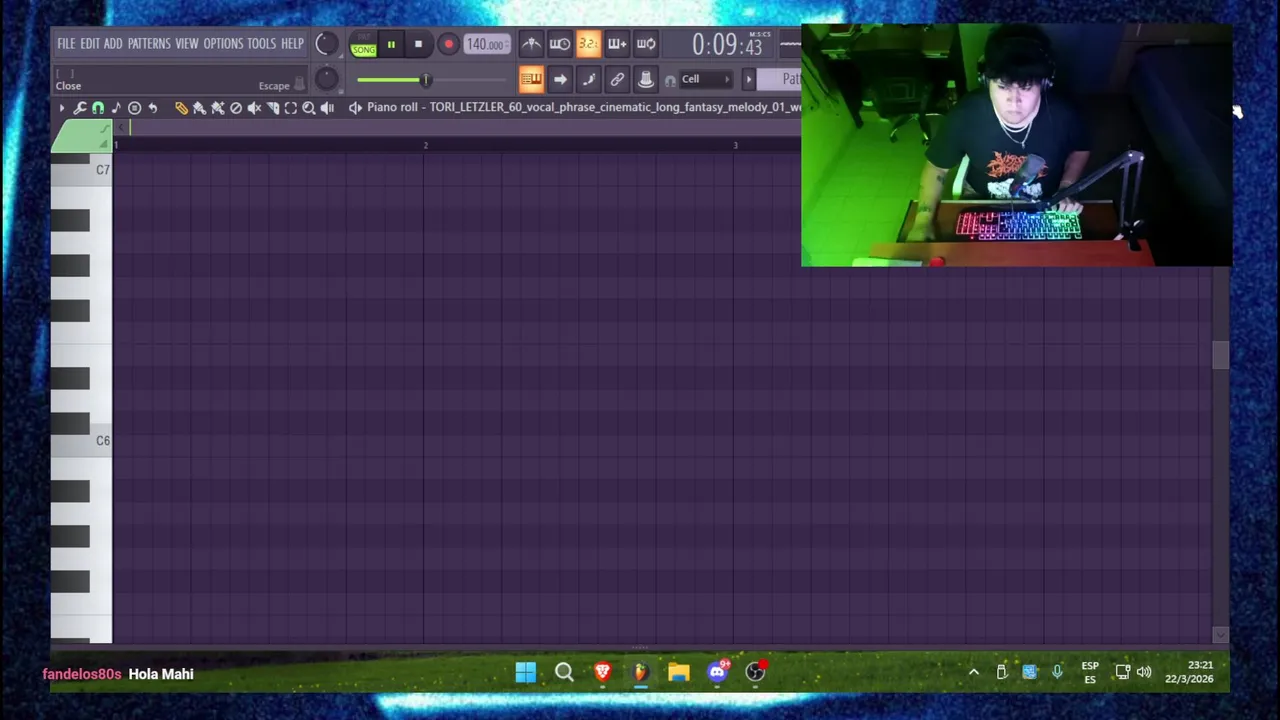Select the Delete tool
This screenshot has height=720, width=1280.
[x=236, y=108]
